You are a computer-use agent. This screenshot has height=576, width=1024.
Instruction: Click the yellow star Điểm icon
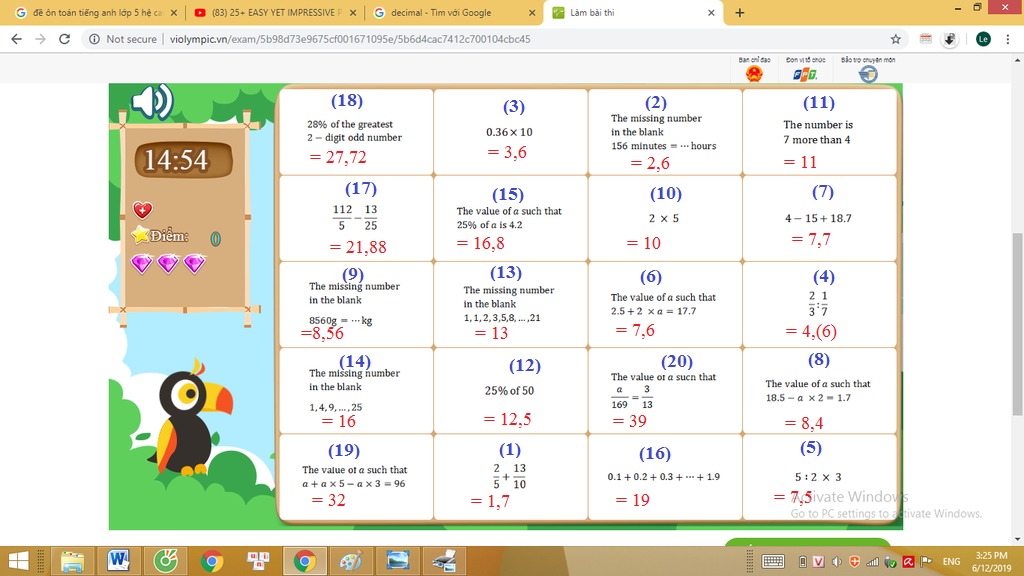[140, 234]
